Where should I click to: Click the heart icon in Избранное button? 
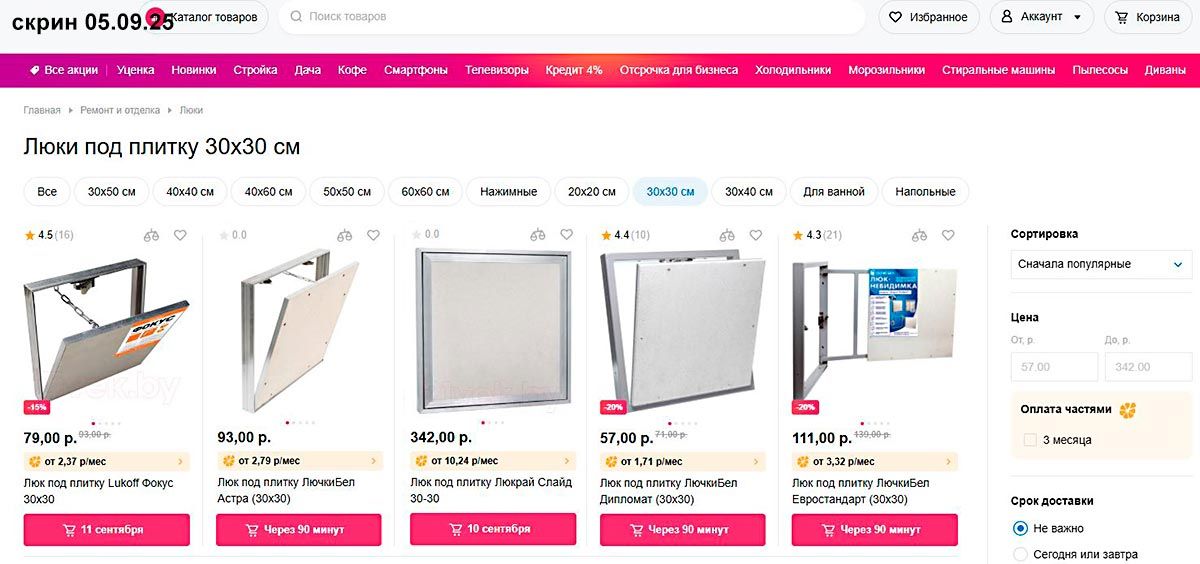pos(895,17)
